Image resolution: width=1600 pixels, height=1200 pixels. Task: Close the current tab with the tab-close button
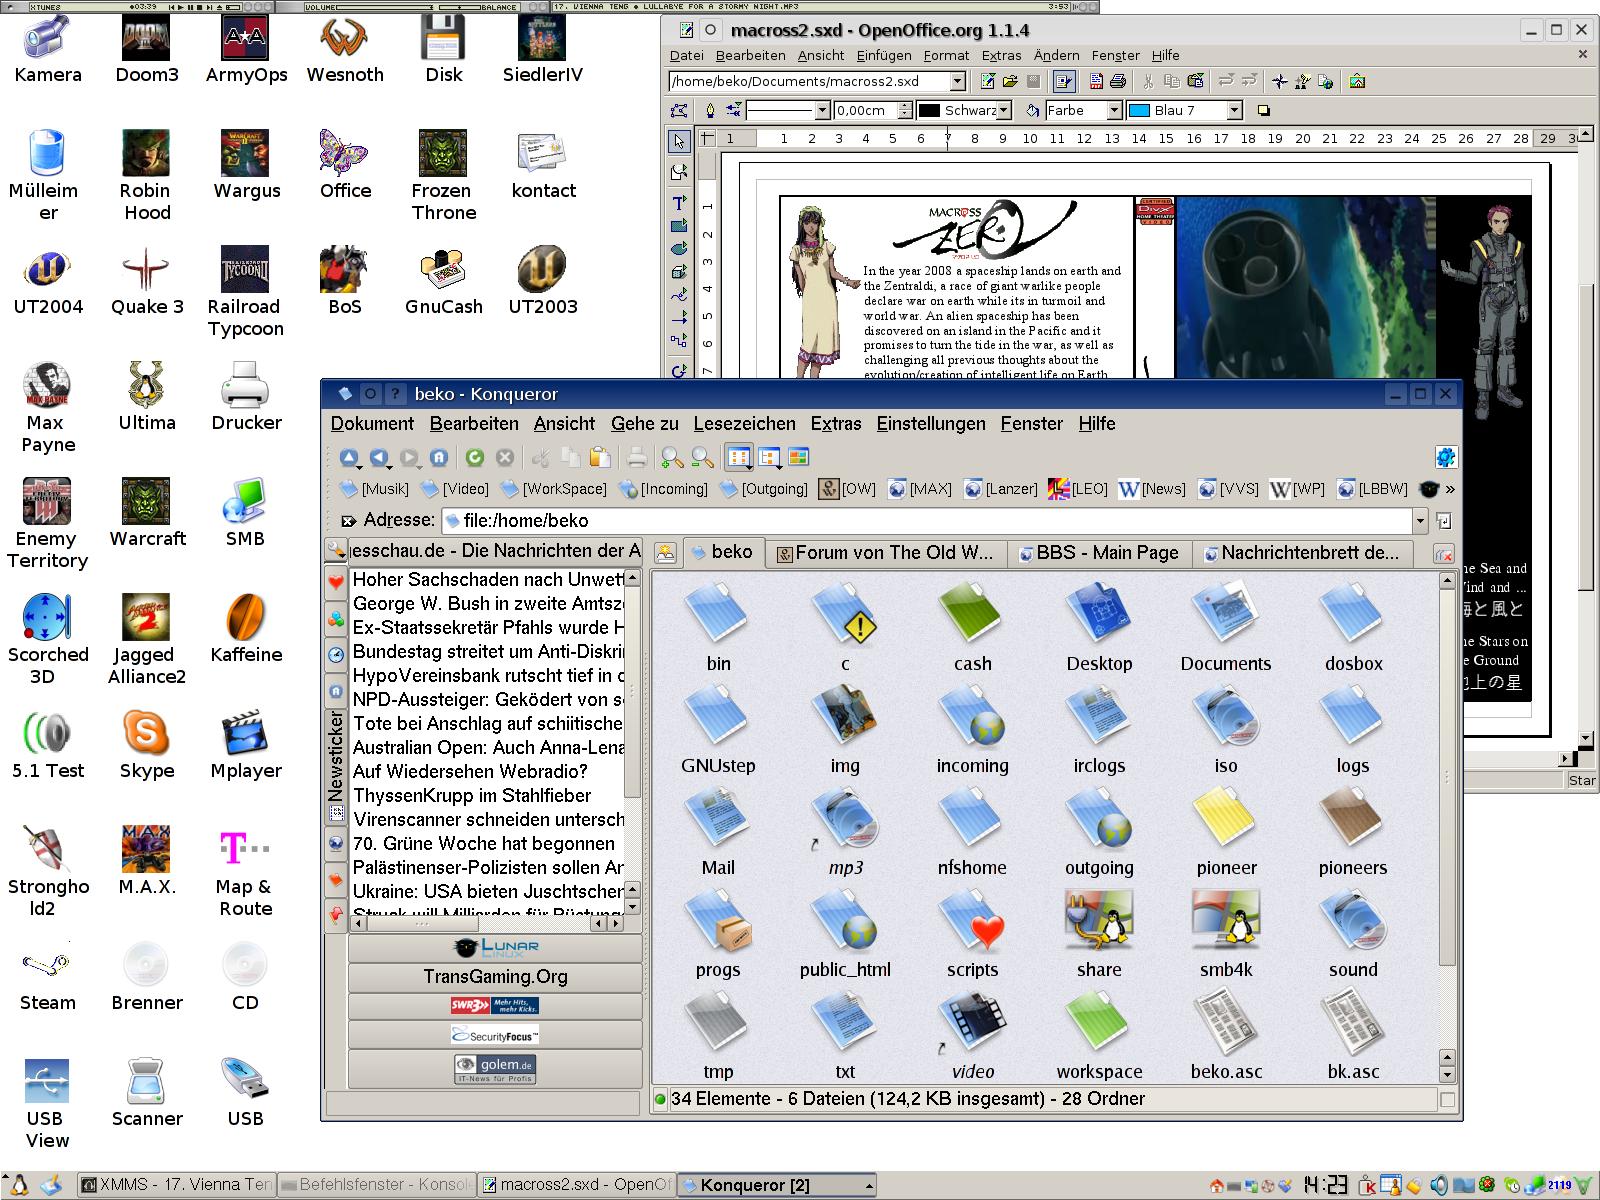[1443, 554]
